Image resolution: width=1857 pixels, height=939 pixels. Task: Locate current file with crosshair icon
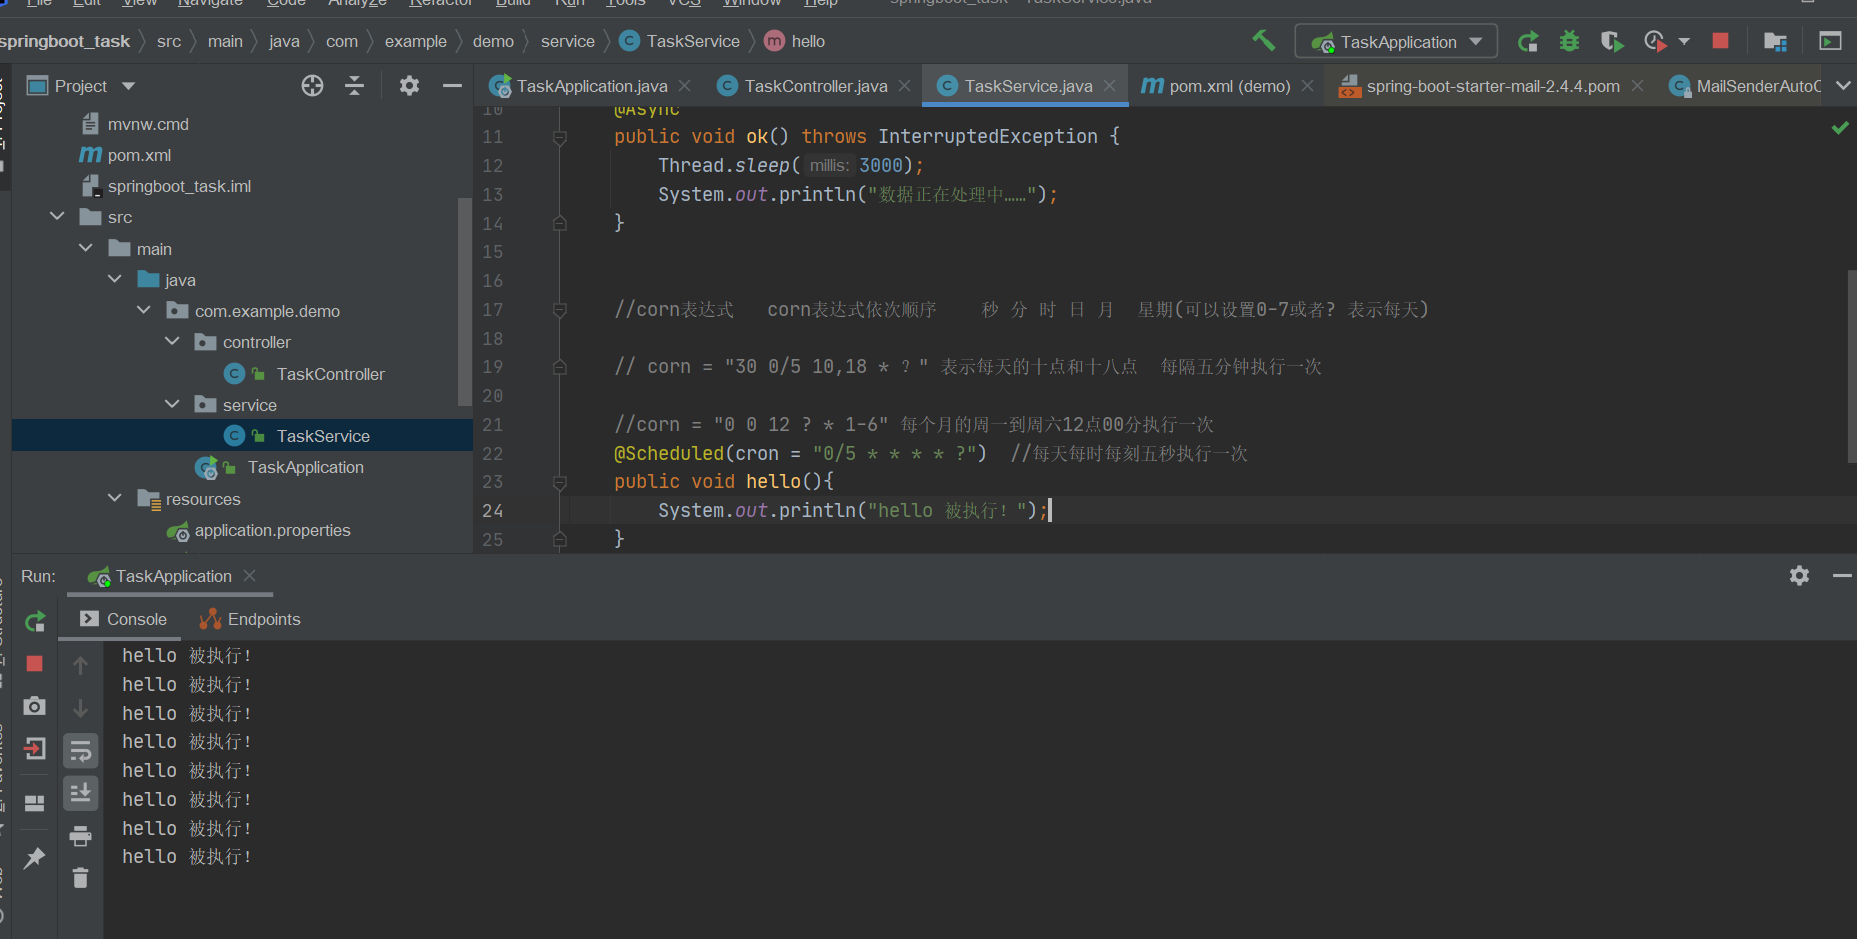point(312,86)
